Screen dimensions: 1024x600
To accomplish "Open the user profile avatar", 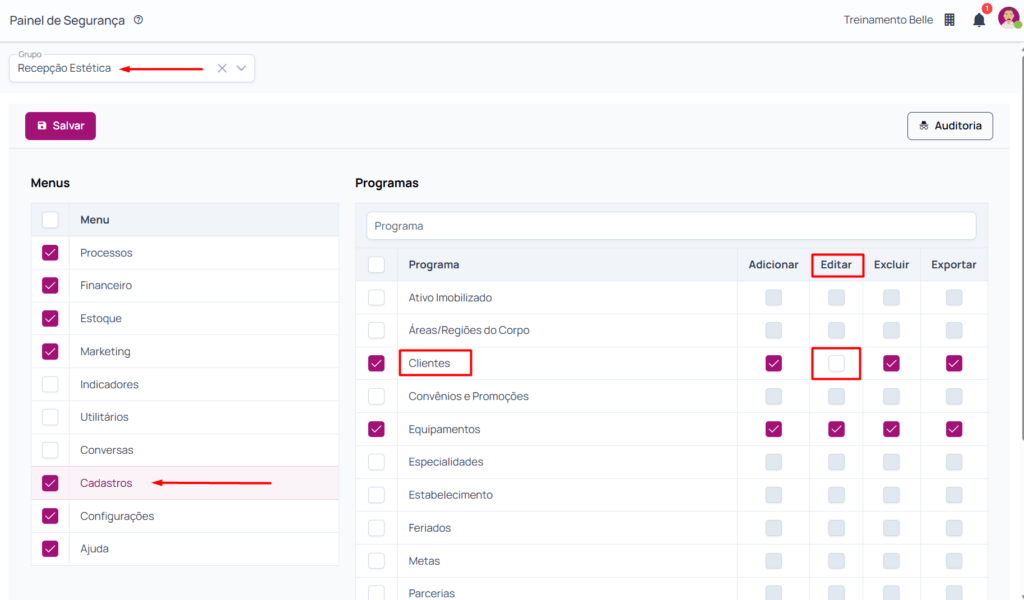I will click(1008, 19).
